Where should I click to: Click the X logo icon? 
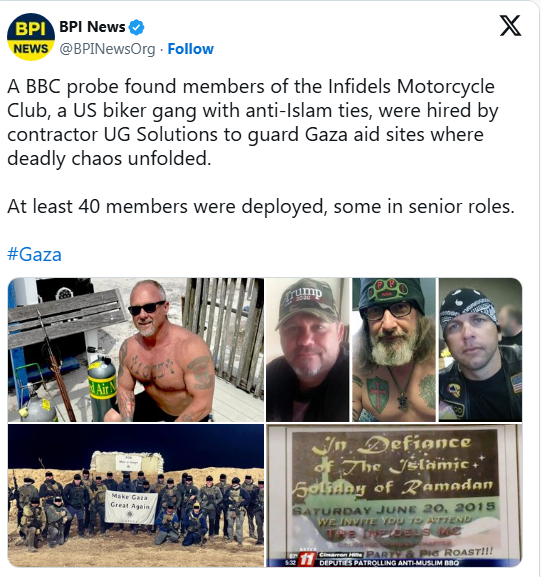tap(510, 26)
